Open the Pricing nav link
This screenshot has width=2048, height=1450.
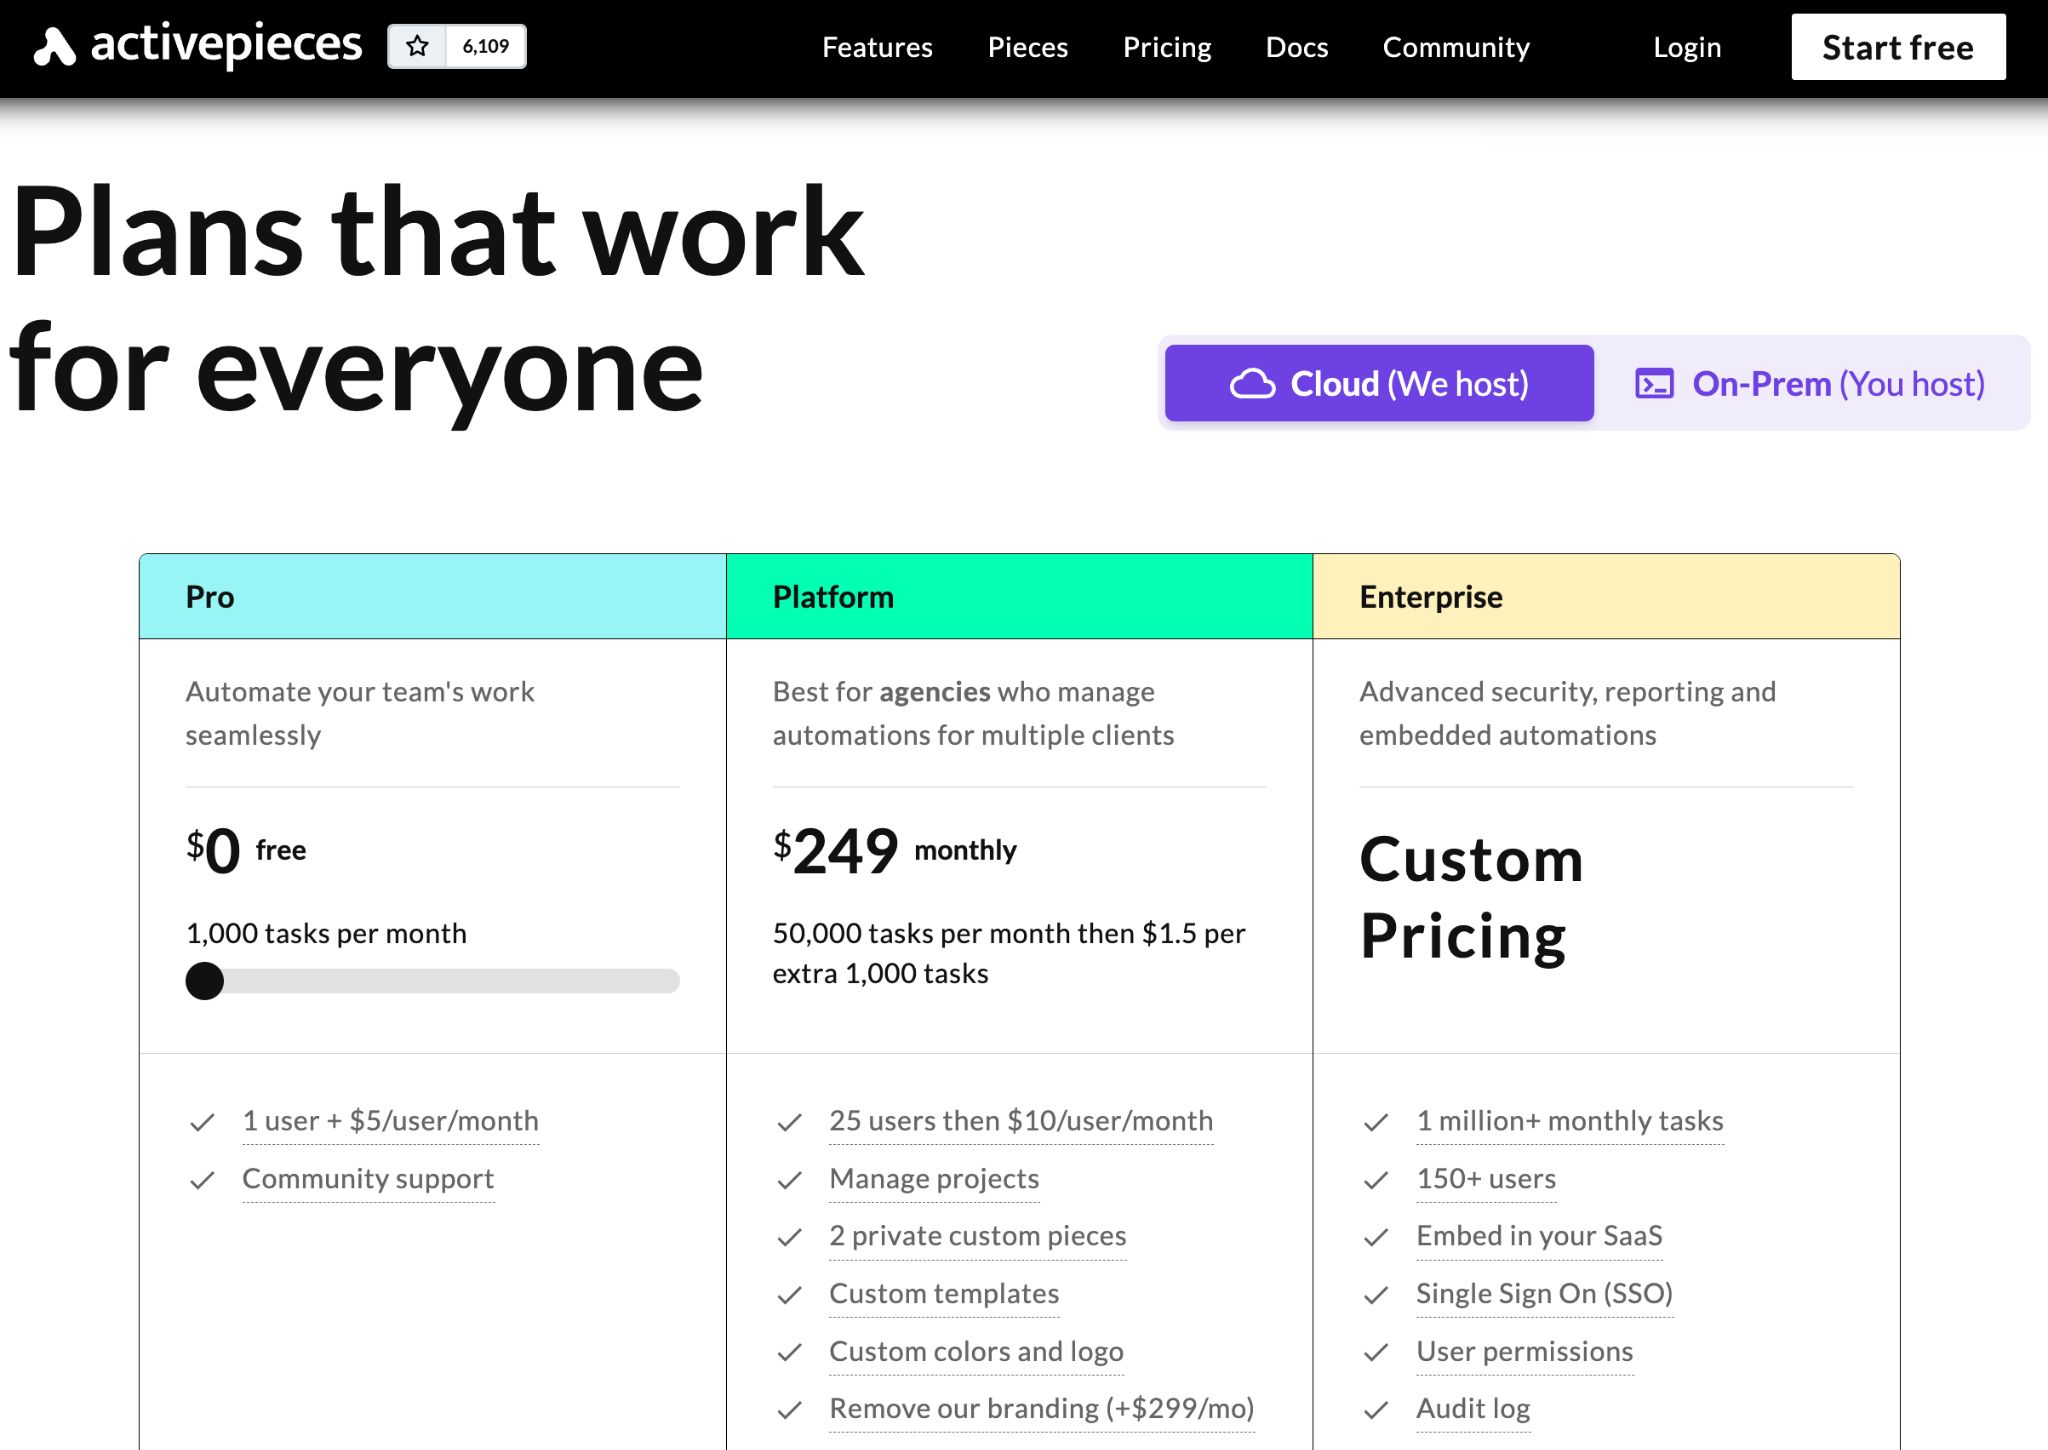coord(1167,47)
